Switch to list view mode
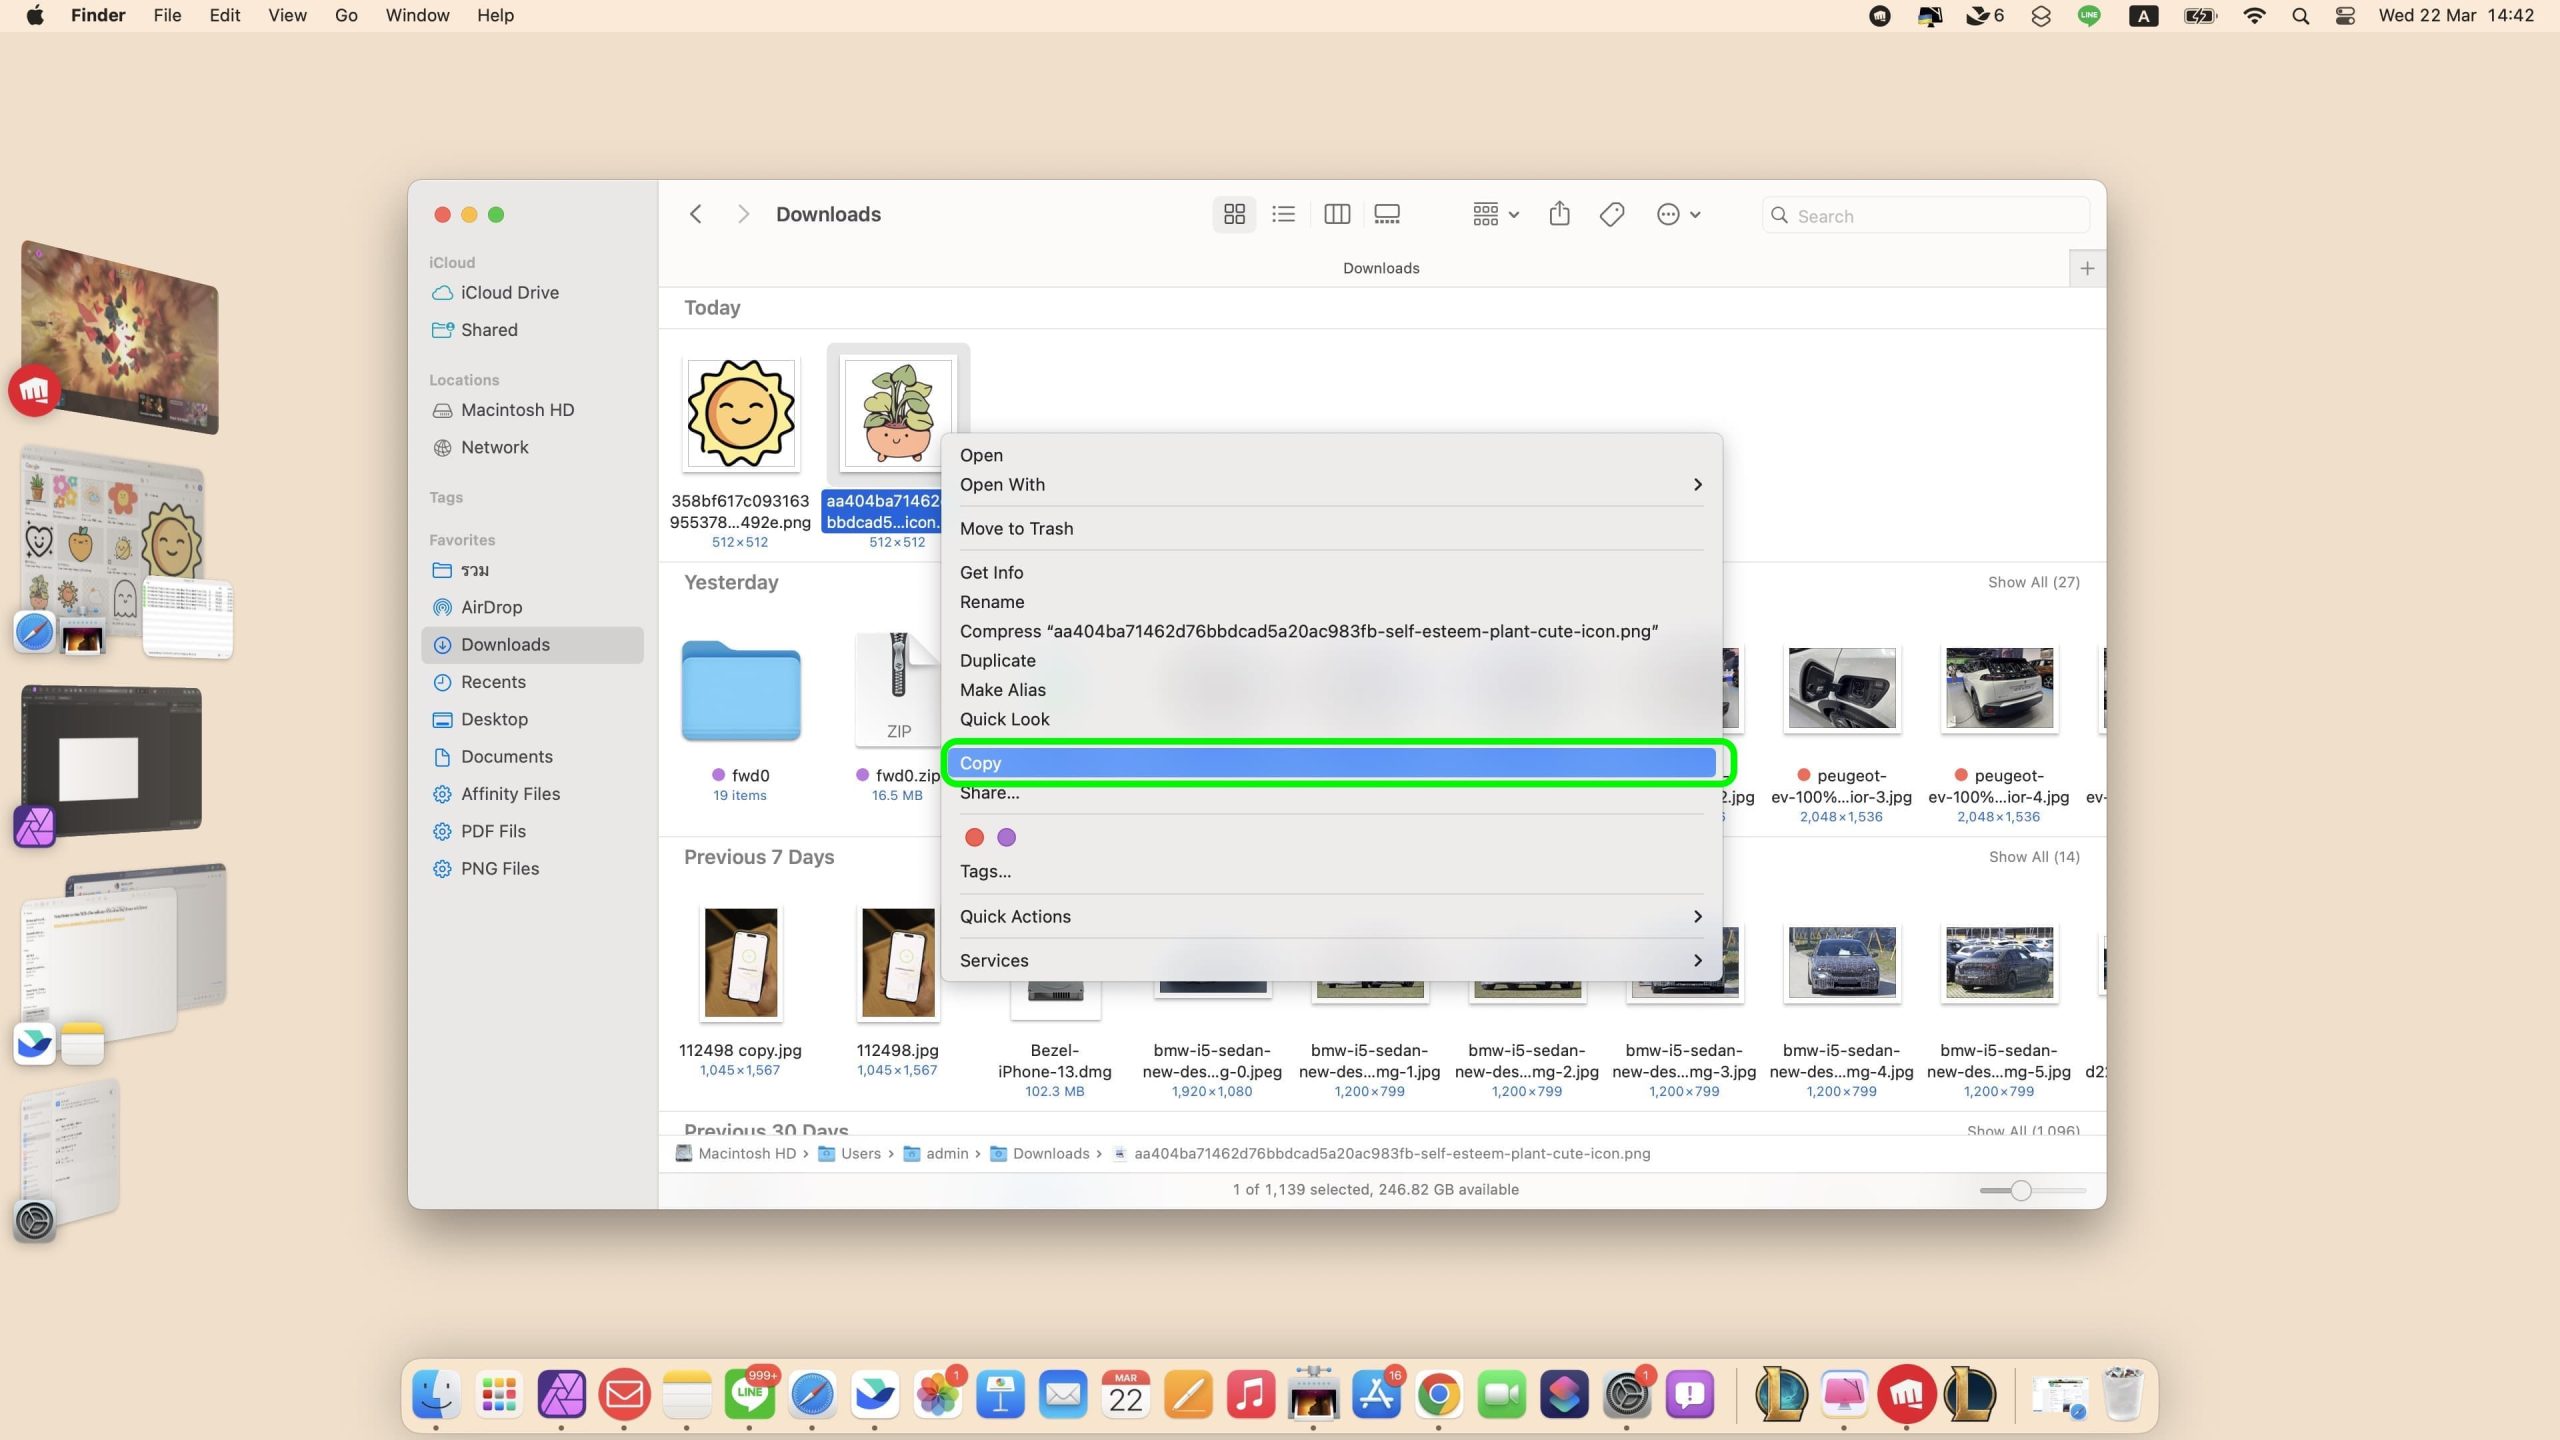This screenshot has height=1440, width=2560. tap(1283, 214)
